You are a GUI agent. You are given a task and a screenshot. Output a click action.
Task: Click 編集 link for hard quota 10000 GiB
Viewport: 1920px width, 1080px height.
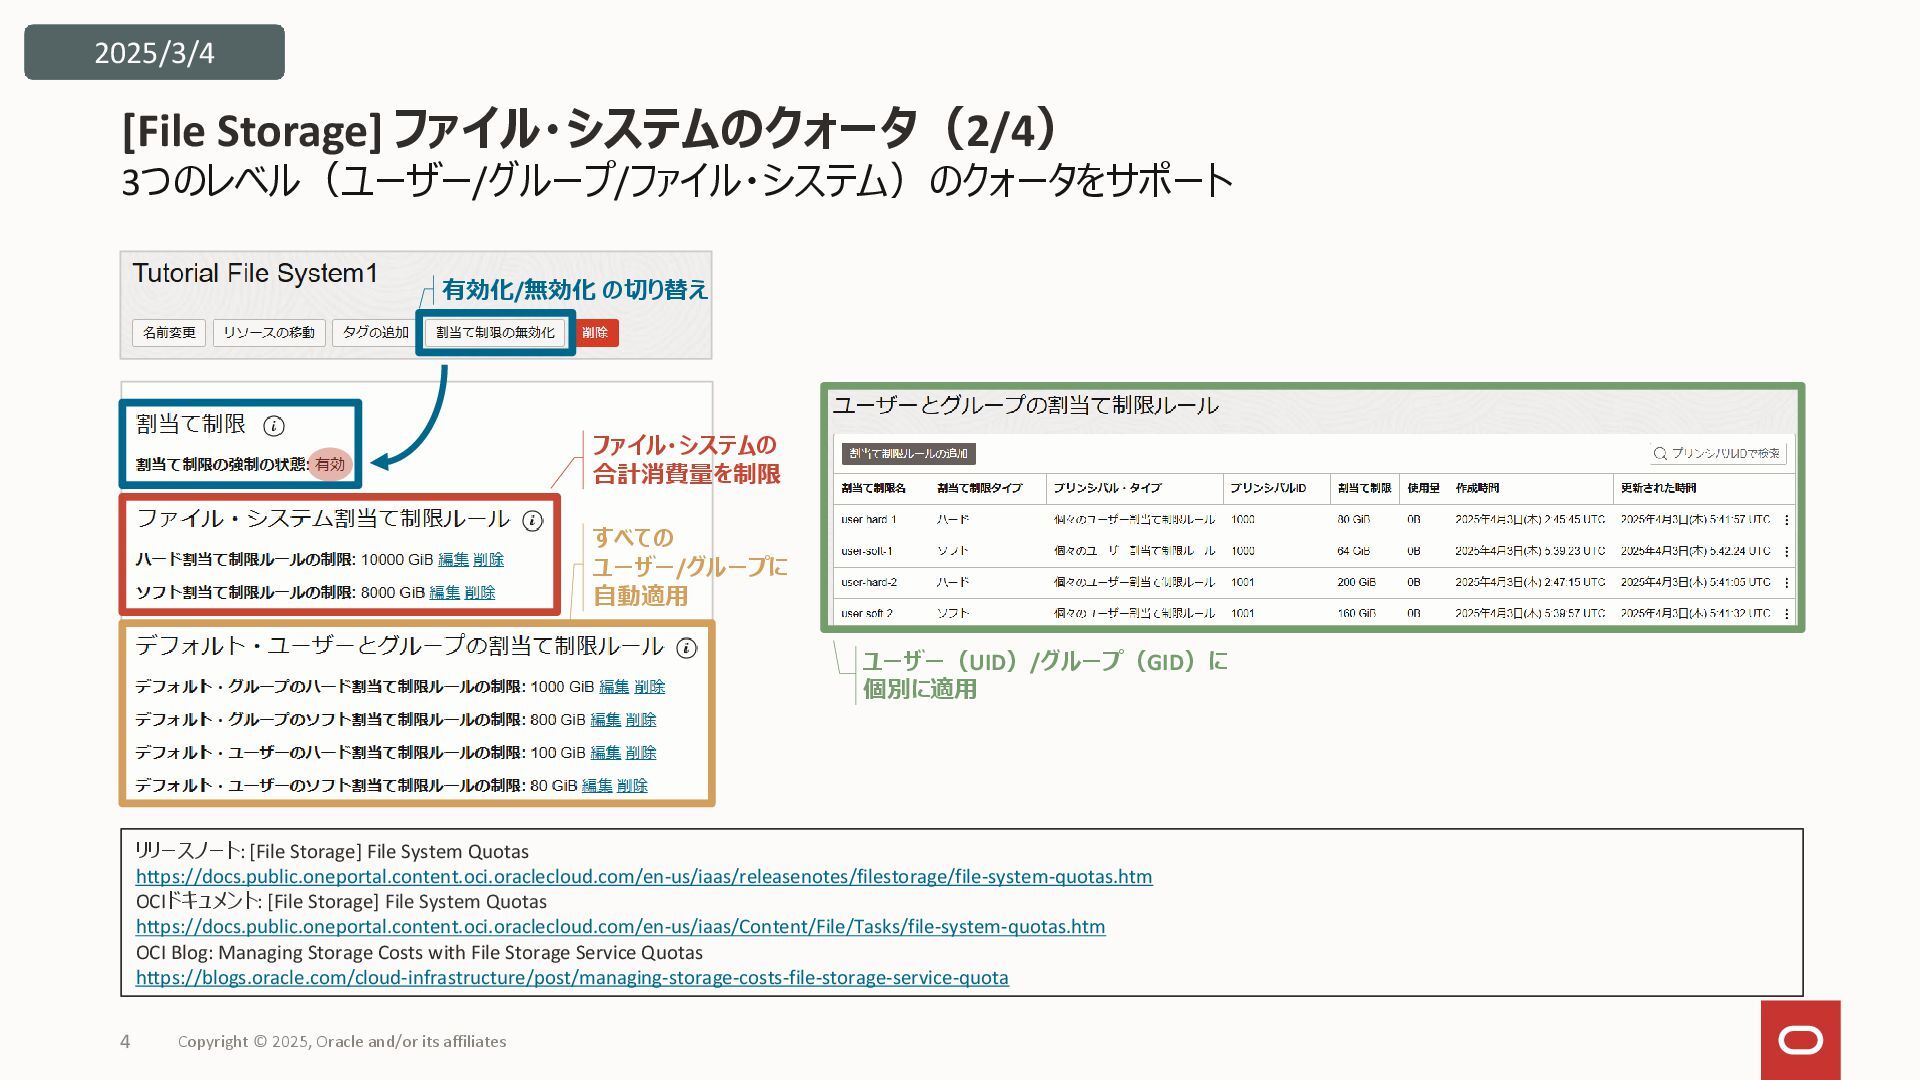point(453,560)
